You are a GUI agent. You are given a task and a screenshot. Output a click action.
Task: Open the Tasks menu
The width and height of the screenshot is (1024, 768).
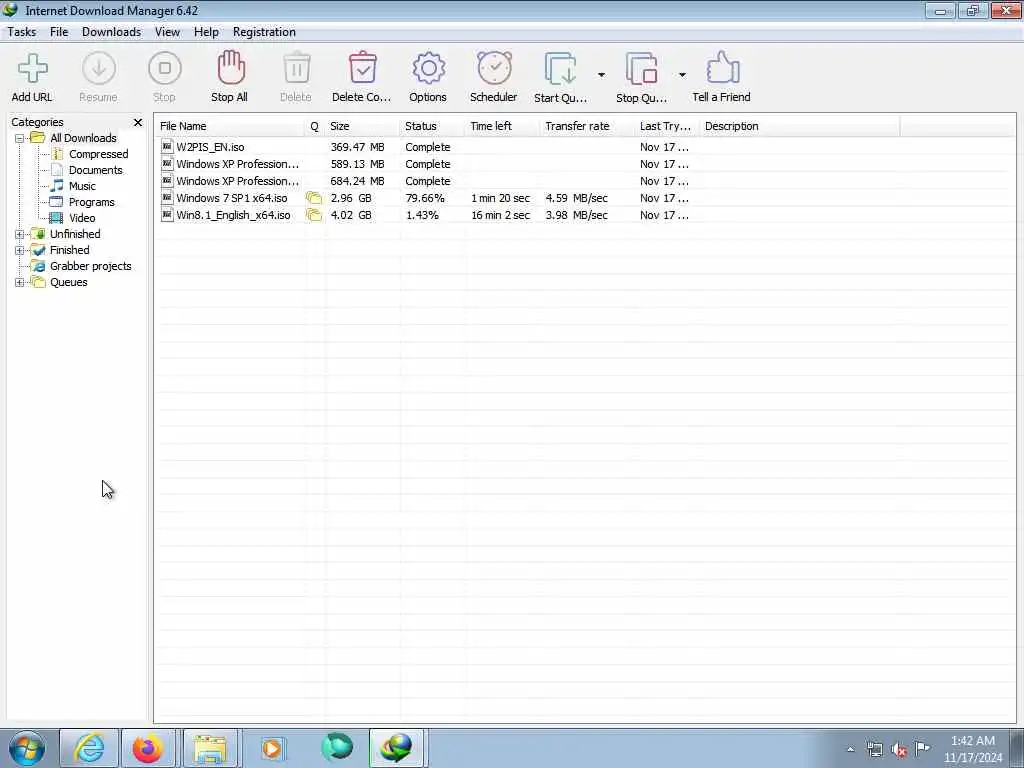22,32
